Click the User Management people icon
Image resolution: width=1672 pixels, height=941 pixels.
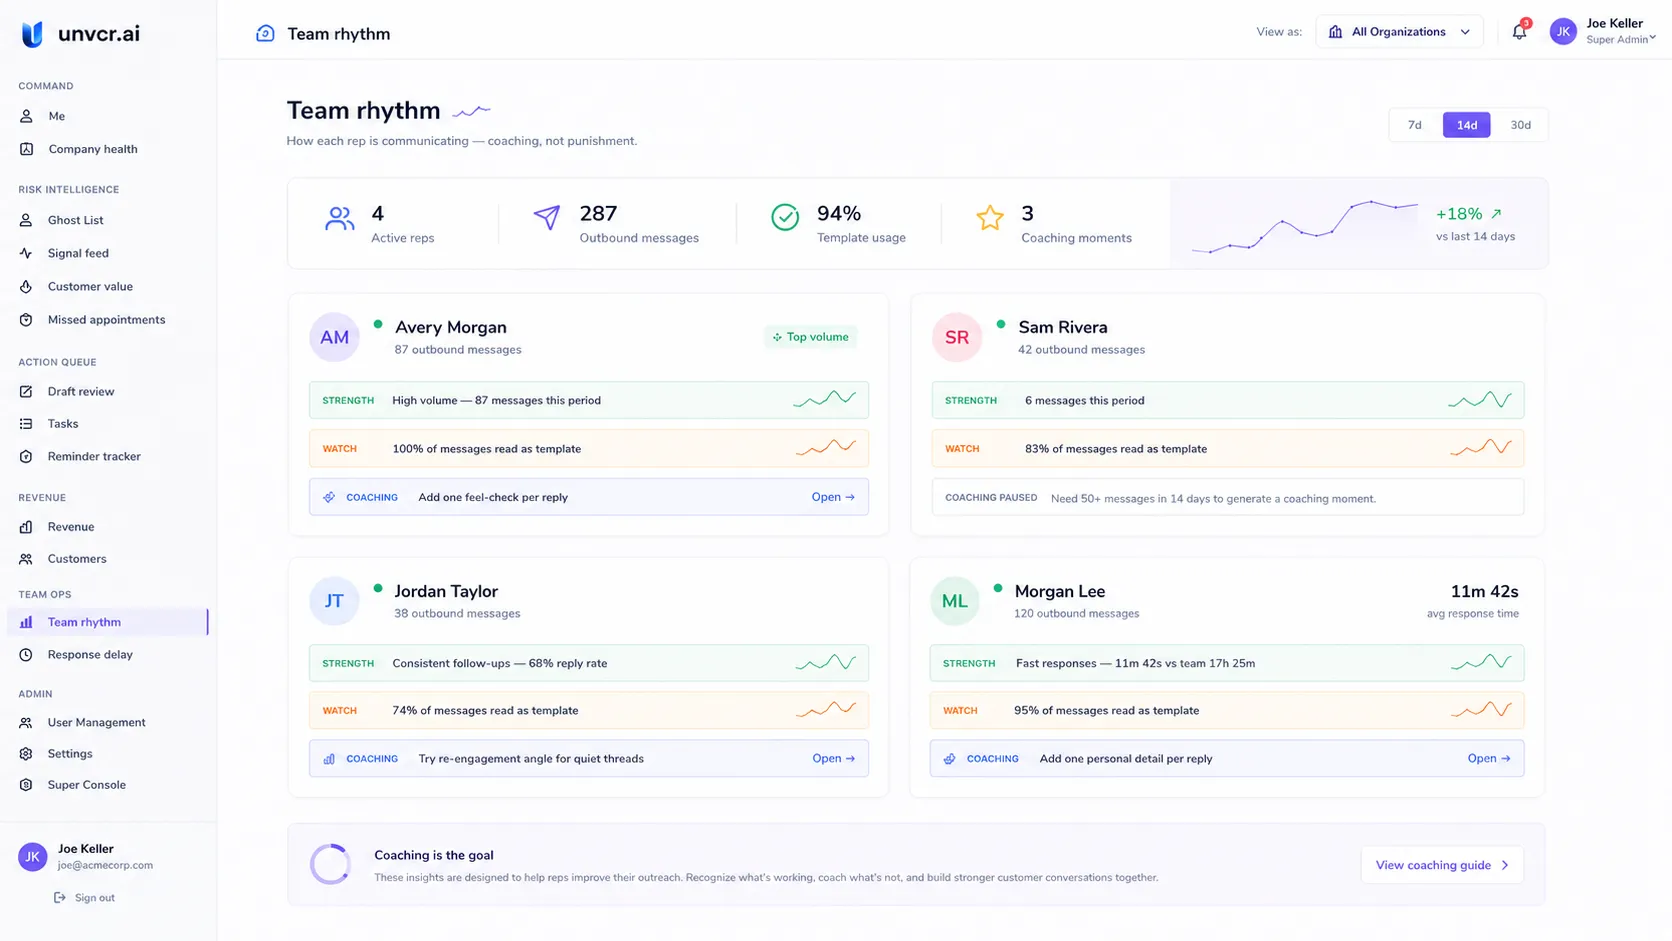26,722
